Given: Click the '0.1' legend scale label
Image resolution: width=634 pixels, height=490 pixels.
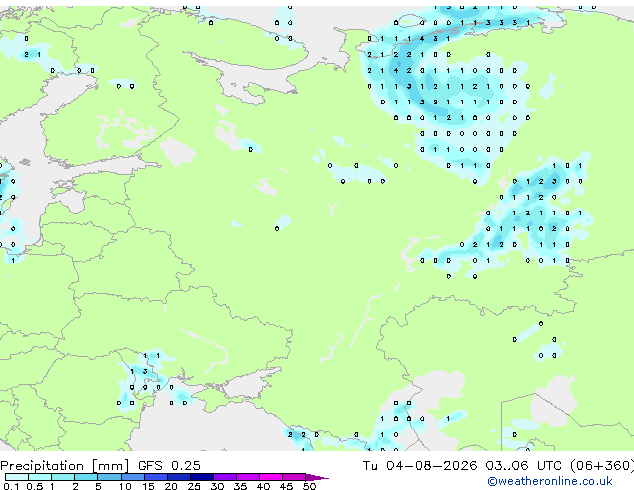Looking at the screenshot, I should [11, 486].
